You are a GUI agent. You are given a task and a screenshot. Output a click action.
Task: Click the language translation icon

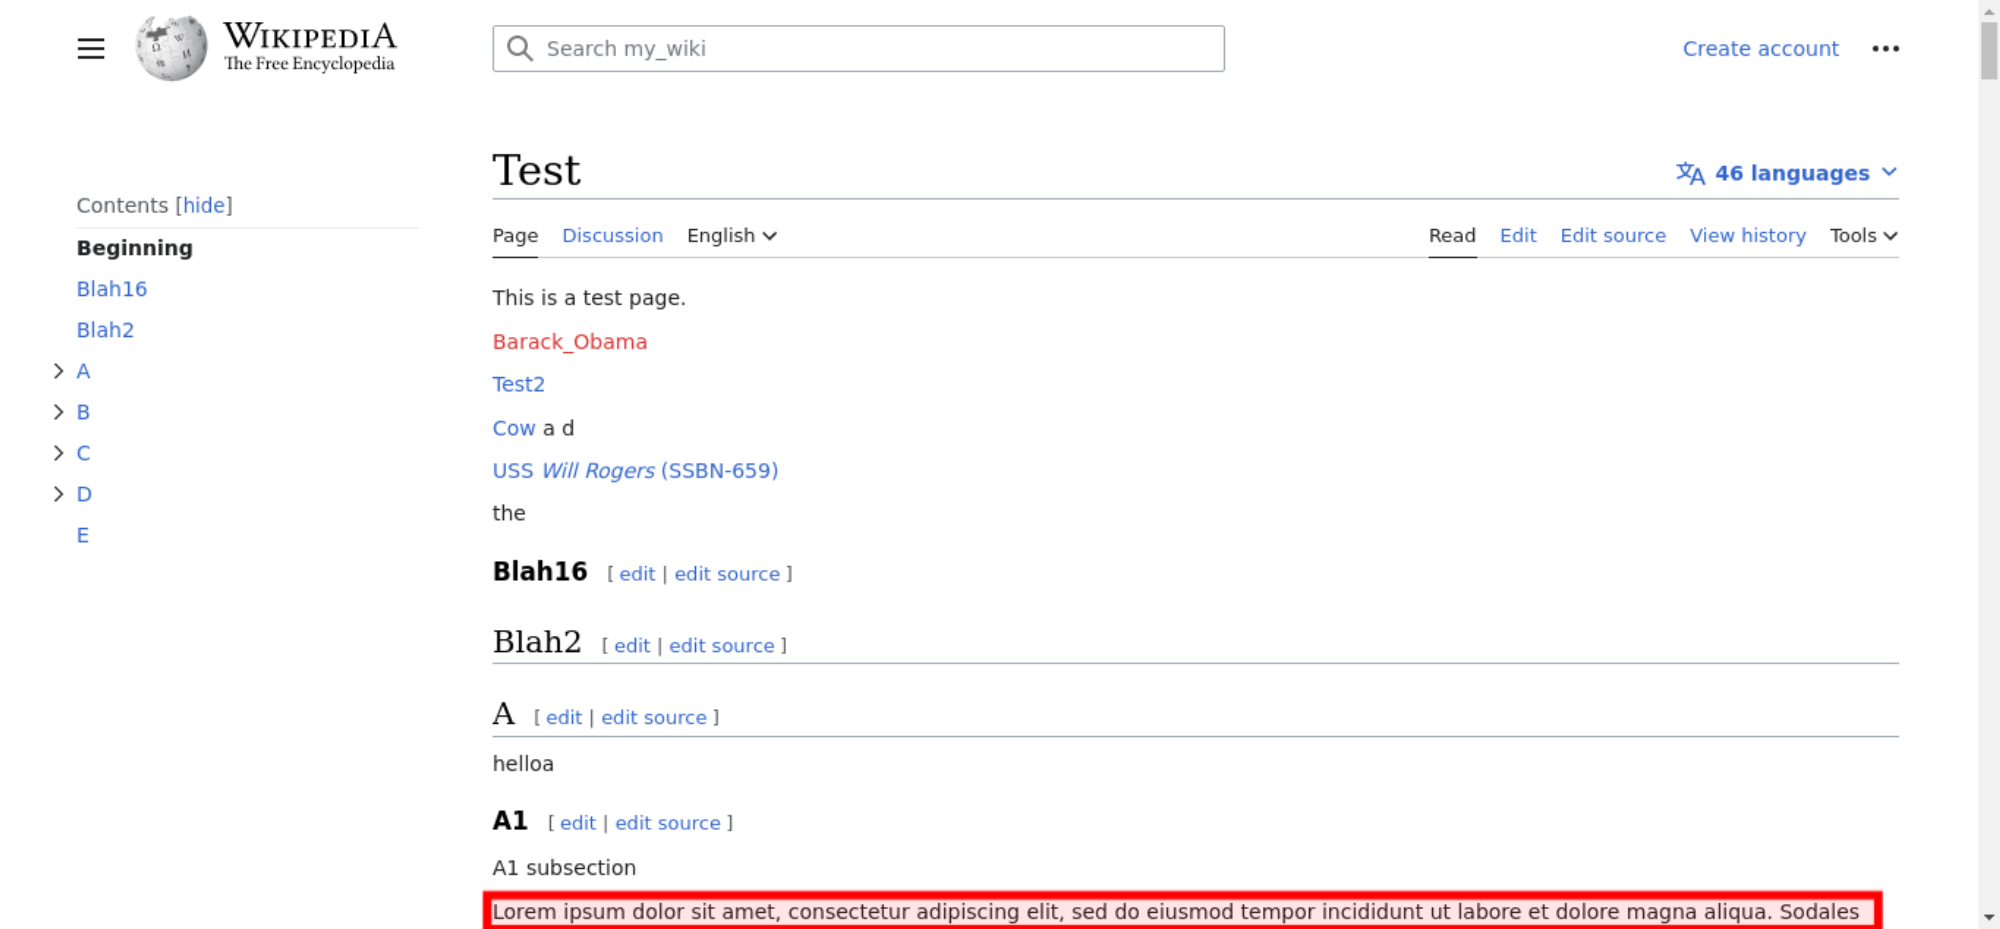1690,173
